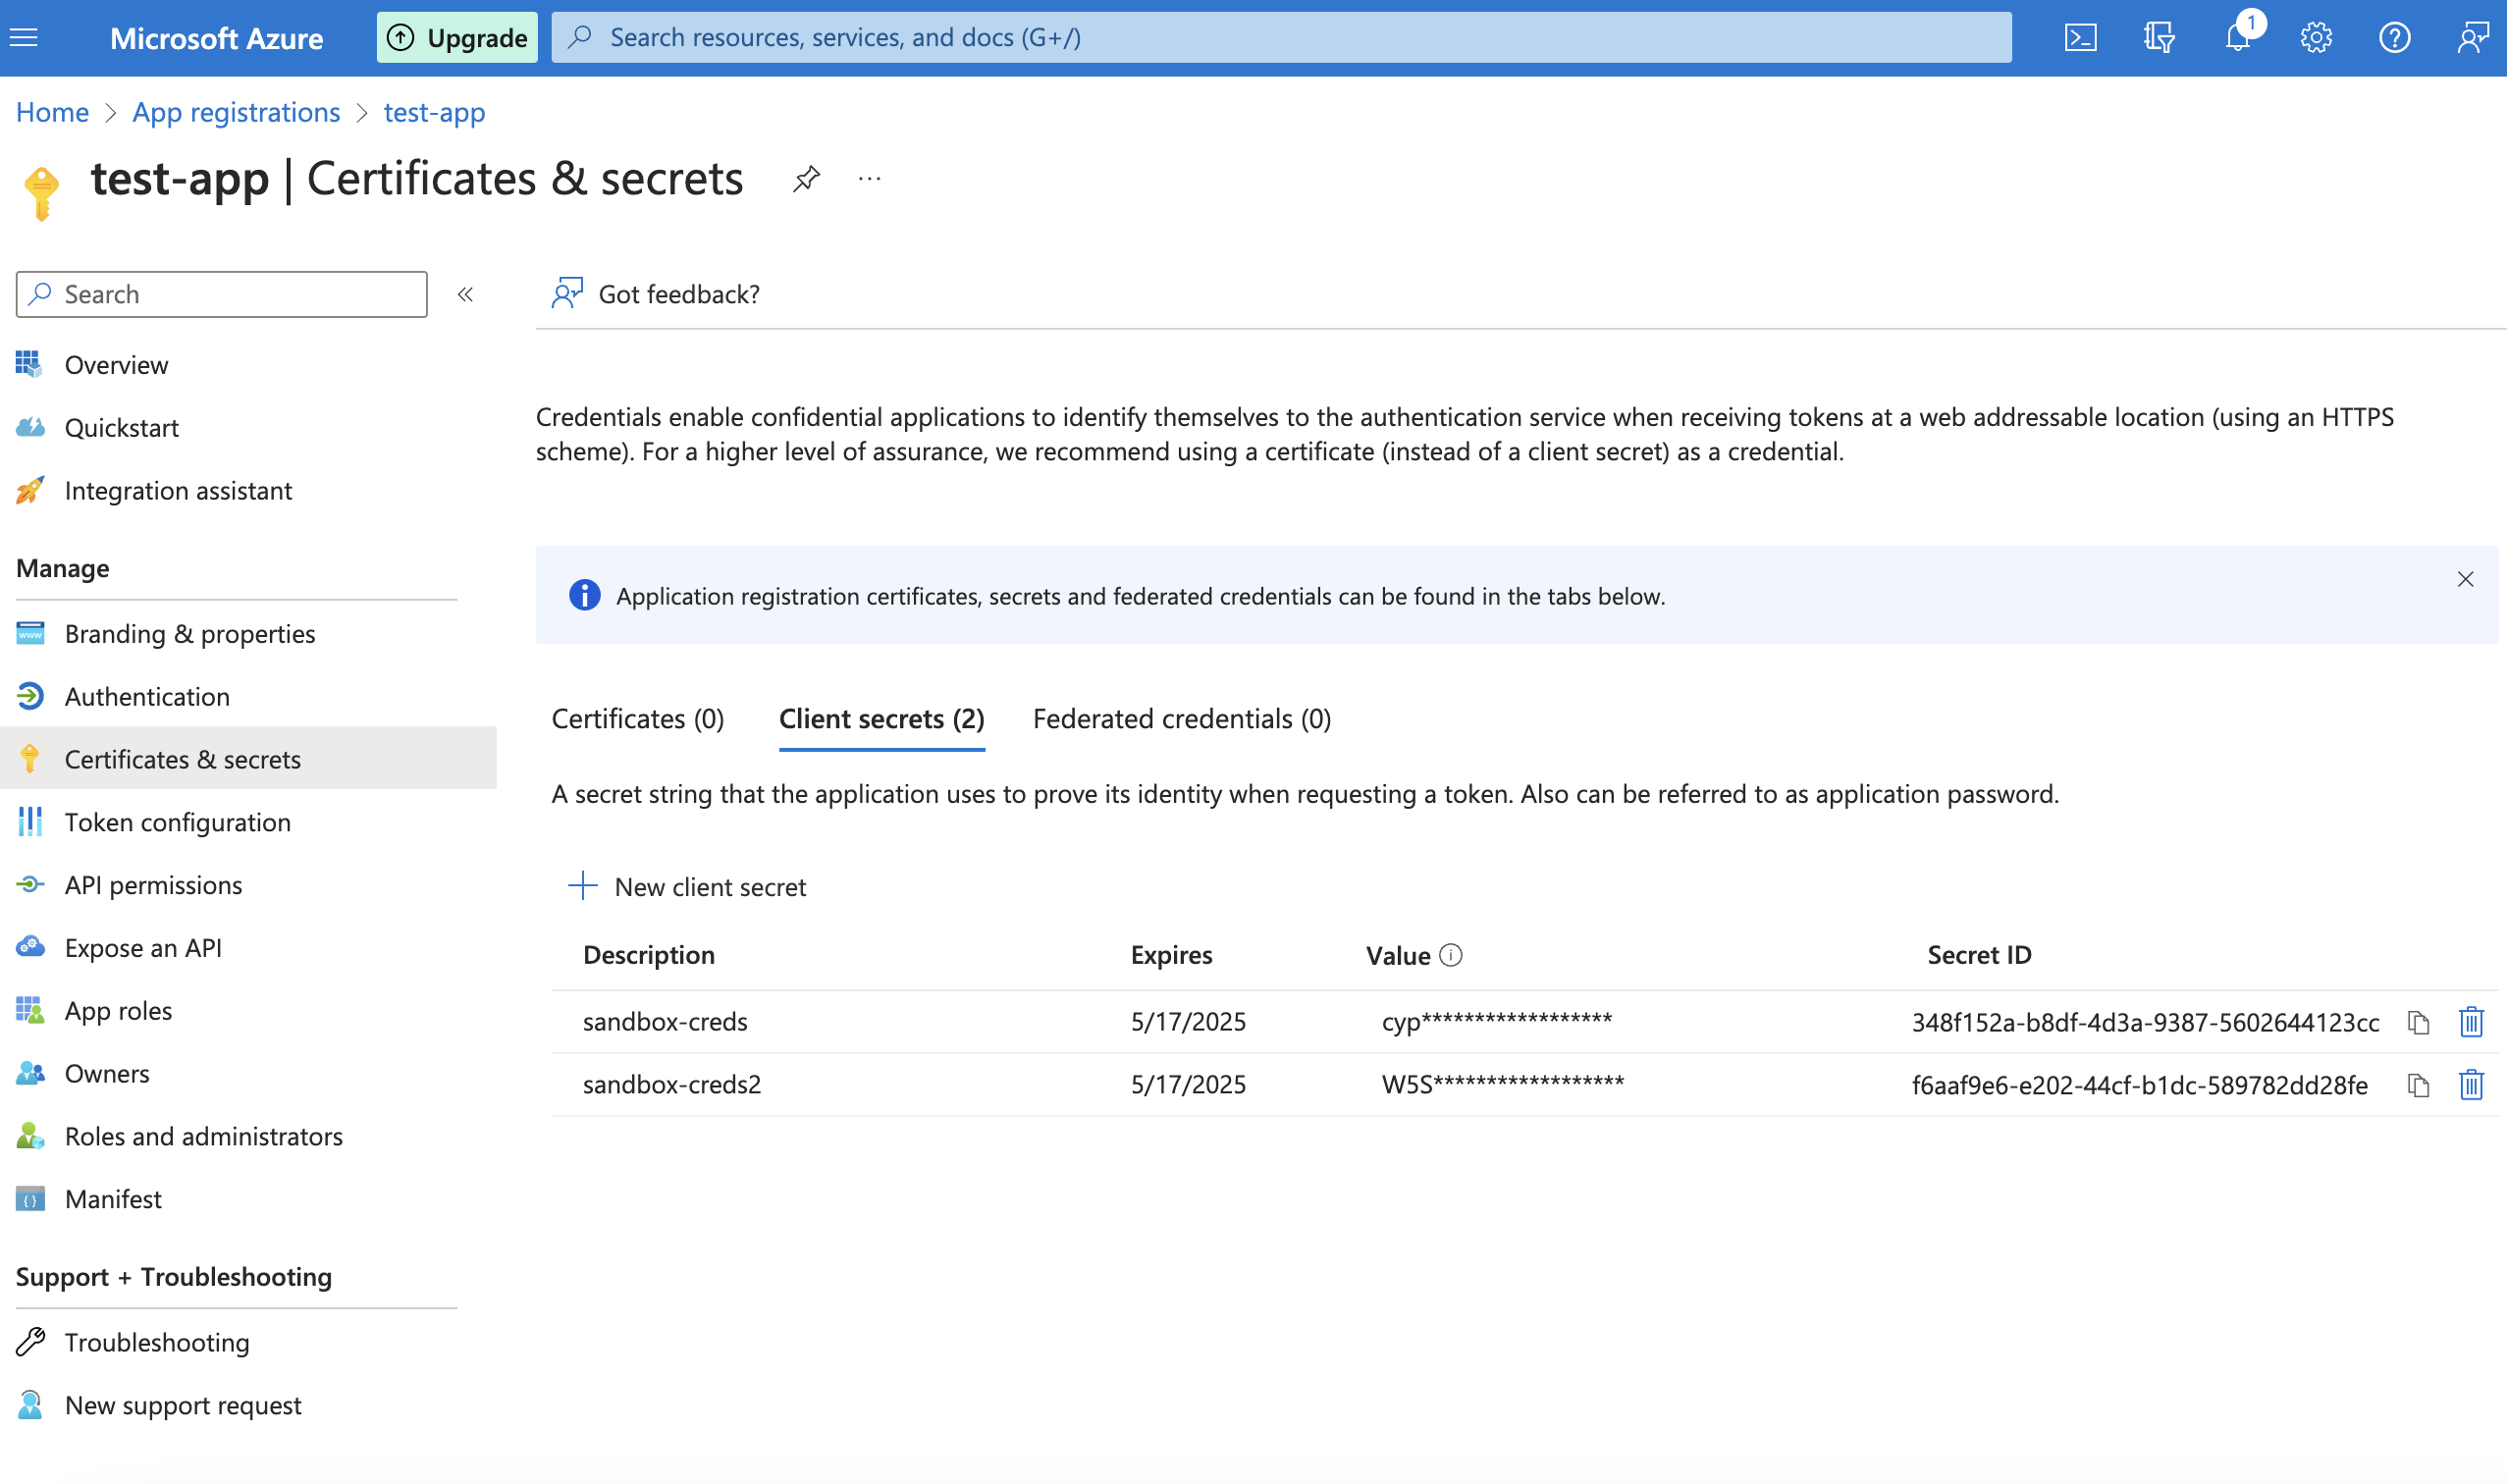Copy the sandbox-creds2 Secret ID
This screenshot has width=2507, height=1484.
tap(2418, 1085)
